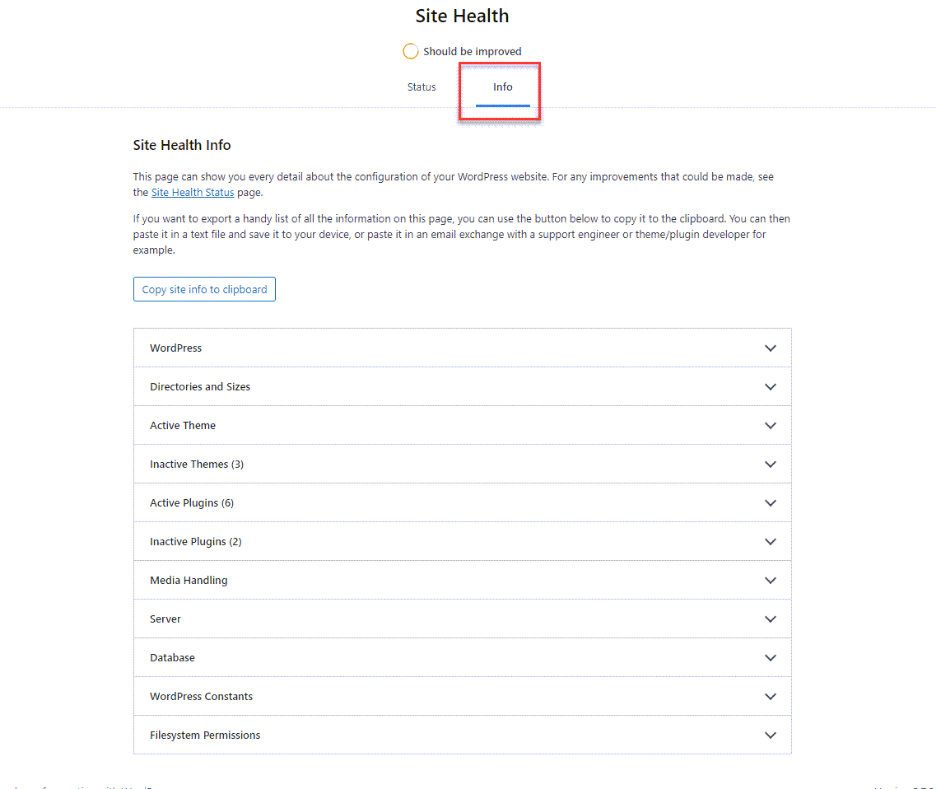Click the yellow 'Should be improved' status circle
The height and width of the screenshot is (789, 936).
click(410, 50)
